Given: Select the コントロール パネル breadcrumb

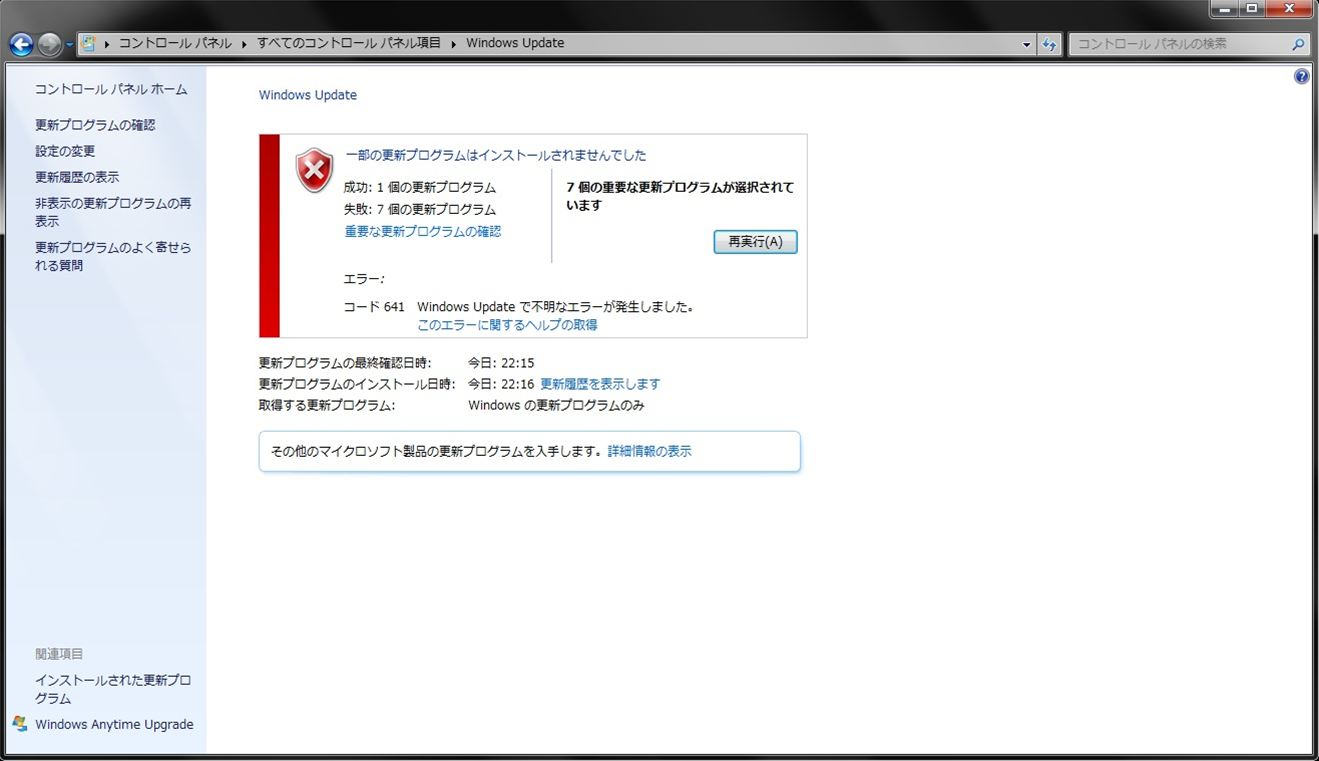Looking at the screenshot, I should point(175,43).
